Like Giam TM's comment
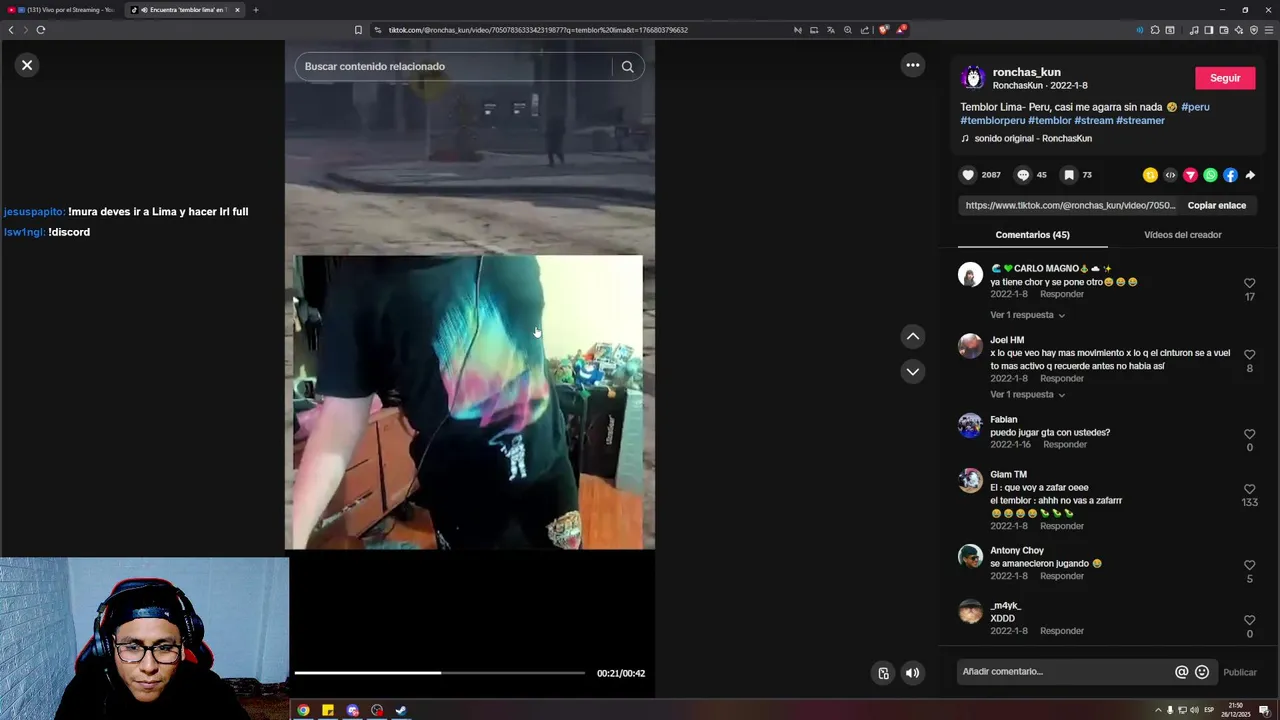 point(1249,489)
